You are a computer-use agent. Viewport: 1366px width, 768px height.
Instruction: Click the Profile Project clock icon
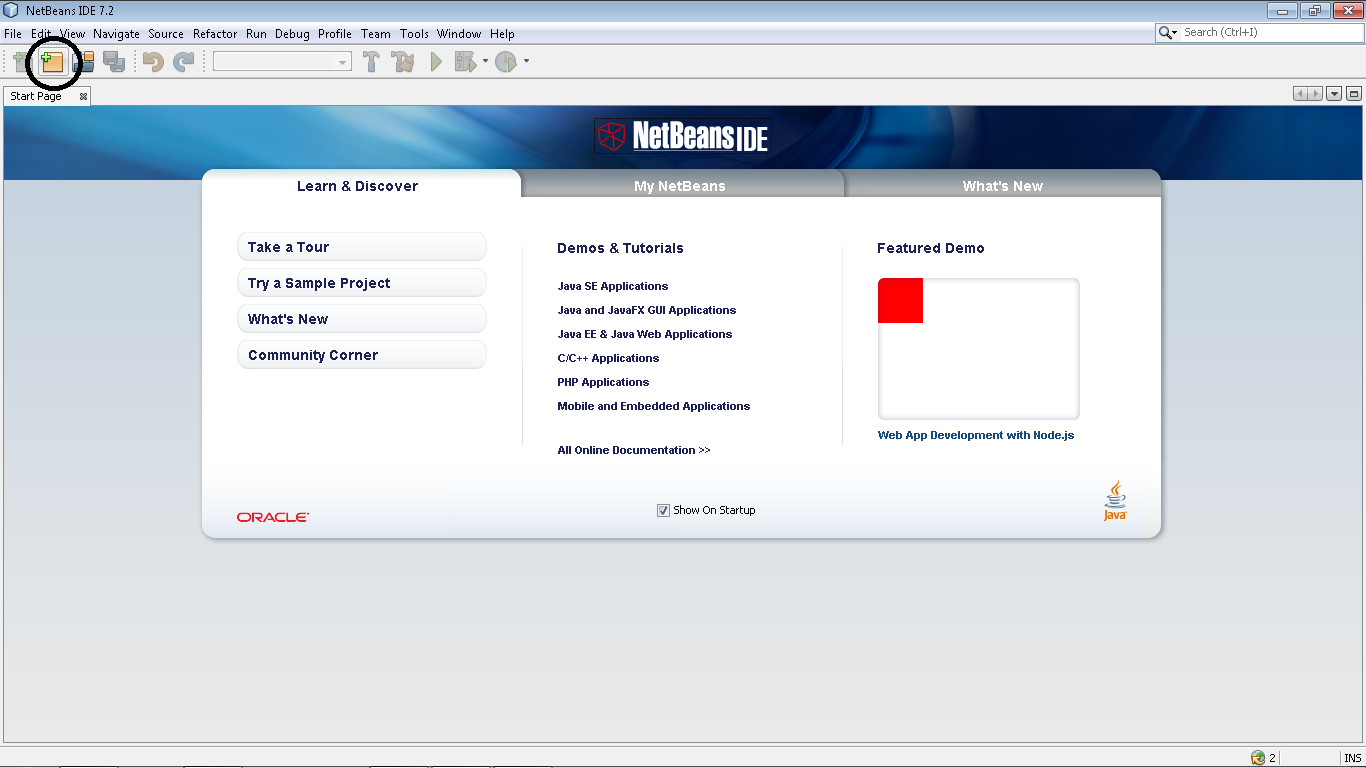506,62
